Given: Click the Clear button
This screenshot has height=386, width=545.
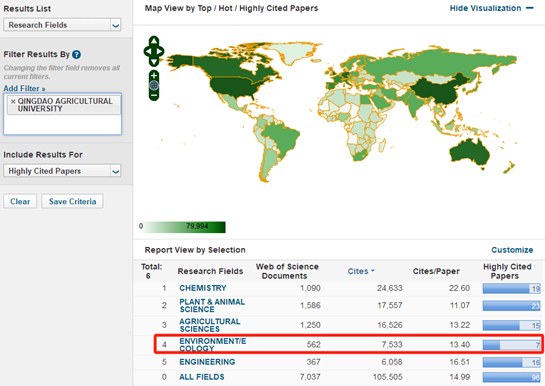Looking at the screenshot, I should 20,202.
